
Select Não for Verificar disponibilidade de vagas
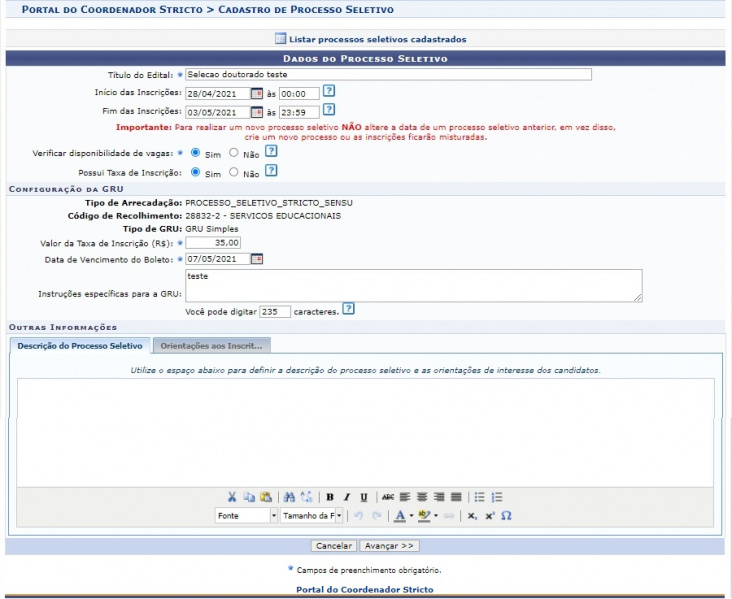tap(233, 153)
